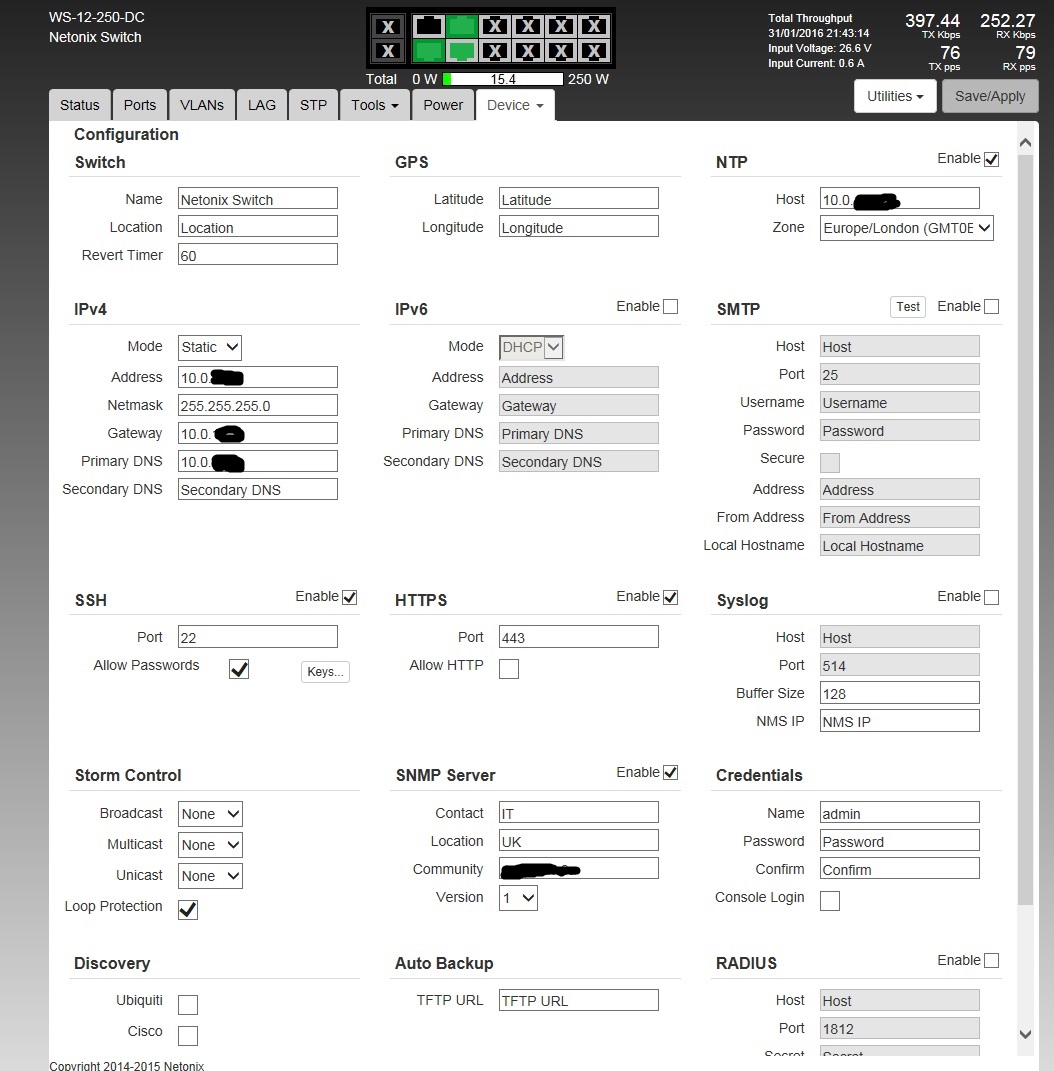Expand the SNMP Version dropdown
The image size is (1054, 1071).
pyautogui.click(x=518, y=898)
